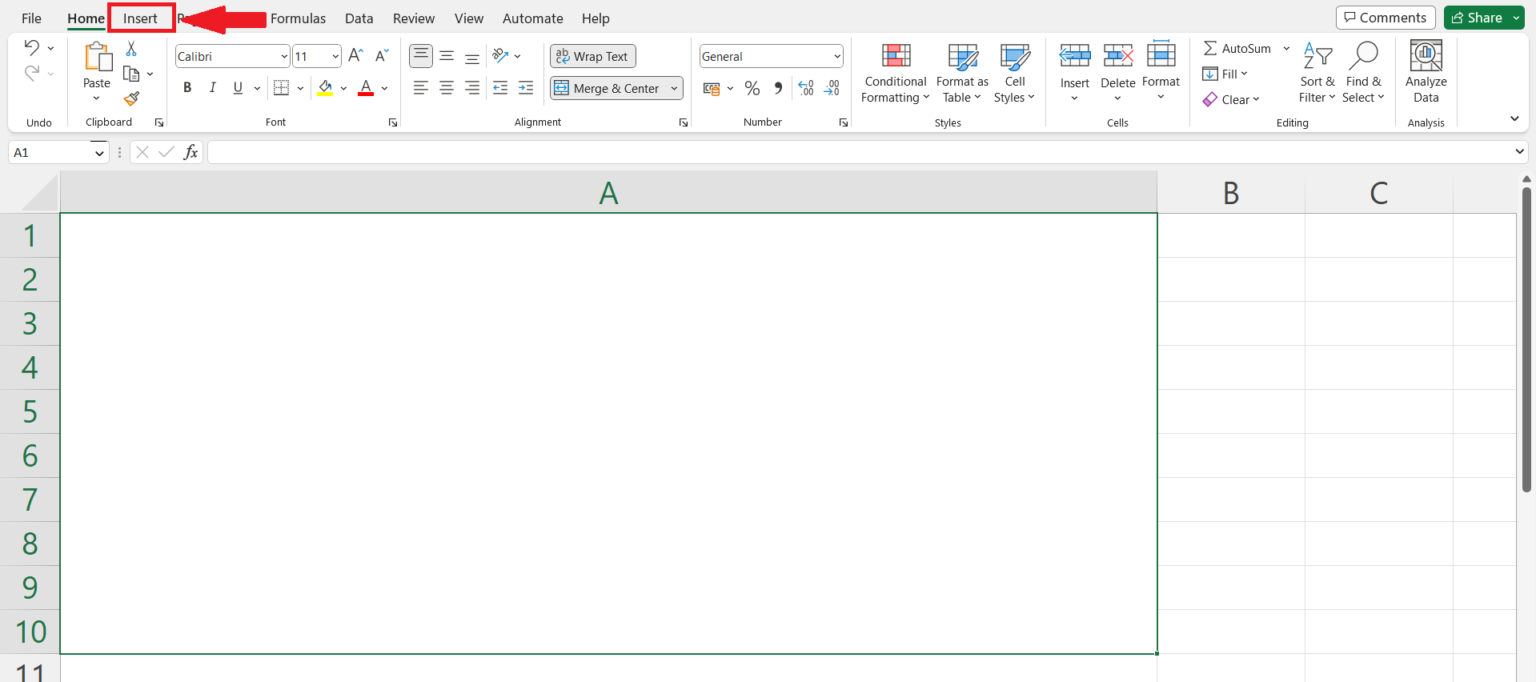
Task: Click Increase Decimal
Action: click(x=805, y=88)
